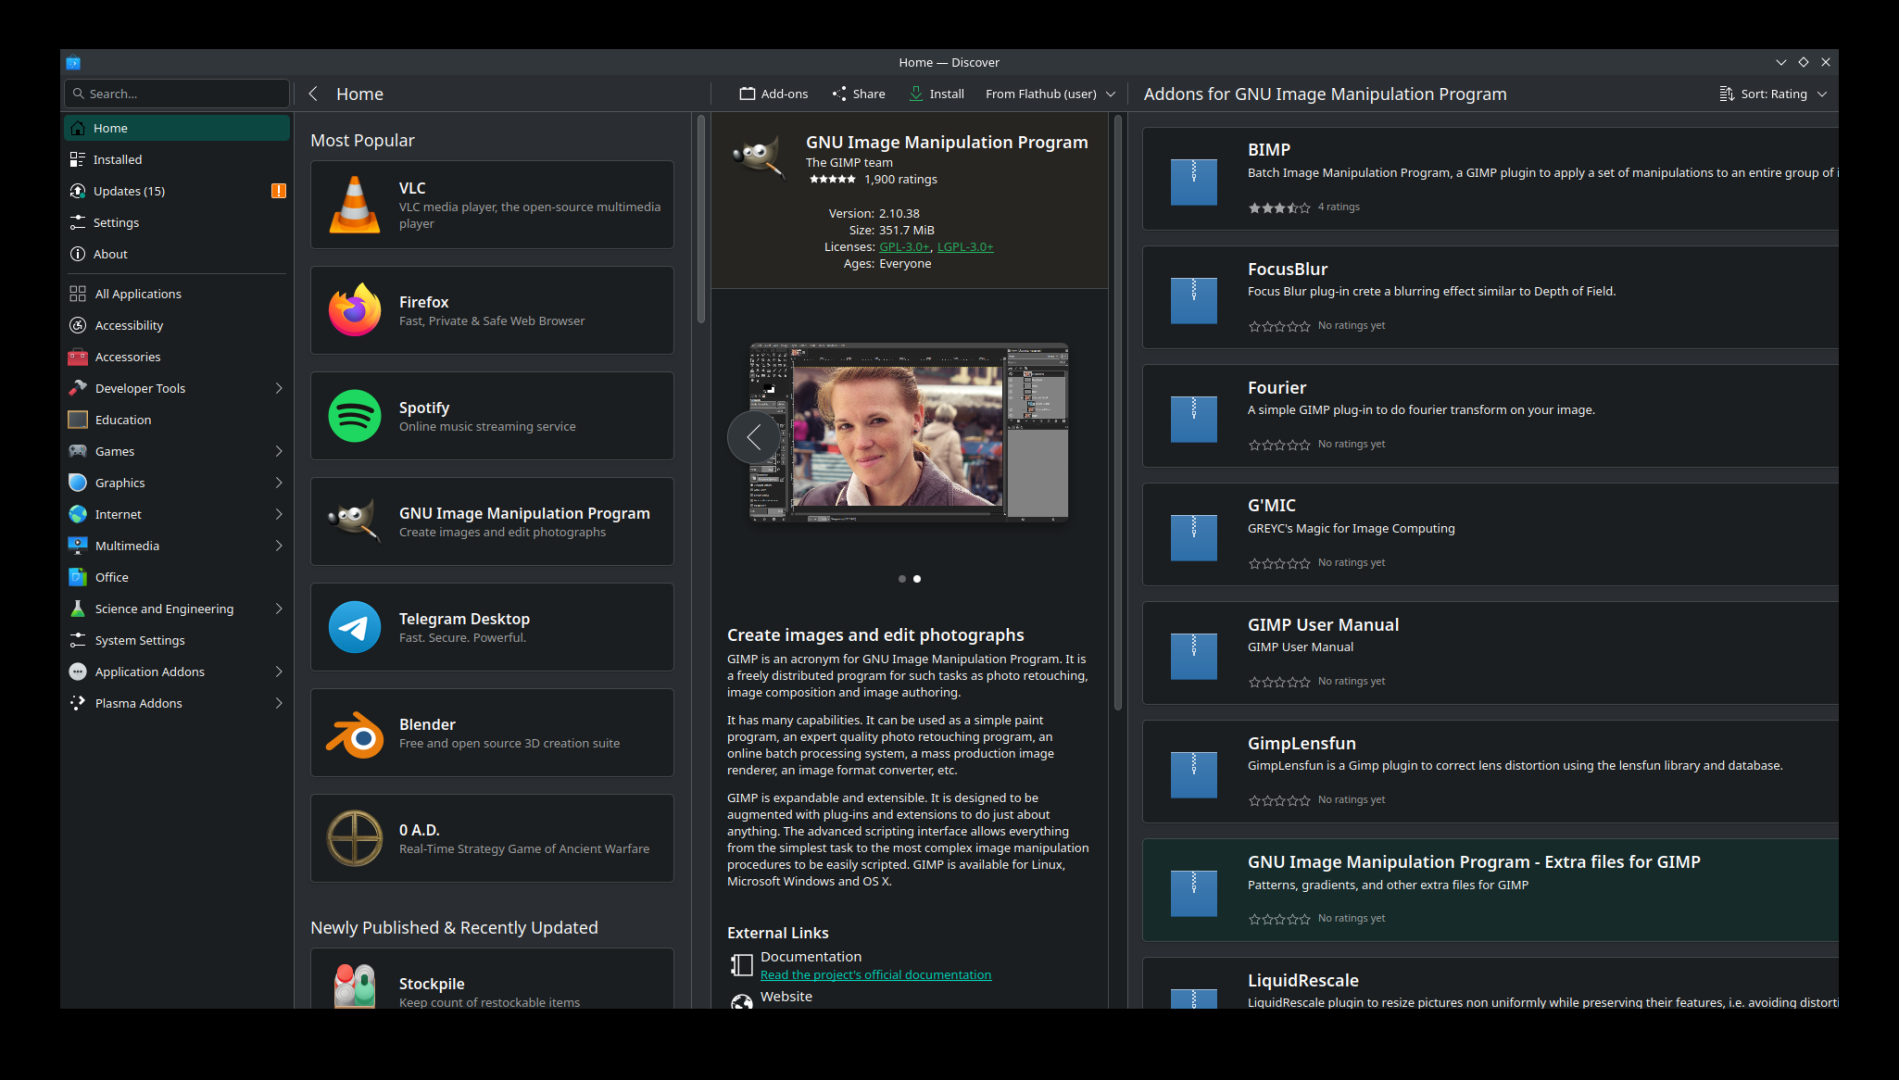Viewport: 1899px width, 1080px height.
Task: Click the Website globe icon
Action: click(742, 1002)
